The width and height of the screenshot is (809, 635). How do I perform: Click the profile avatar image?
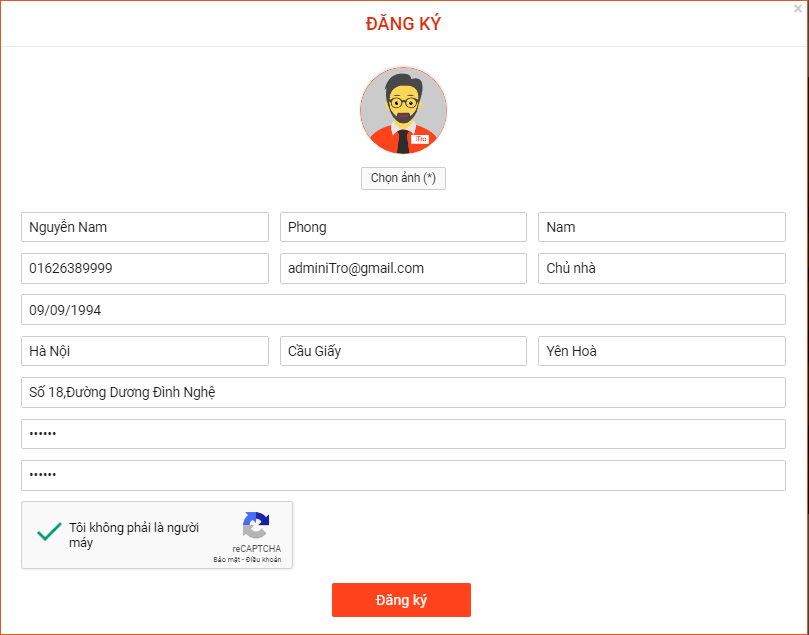[403, 111]
